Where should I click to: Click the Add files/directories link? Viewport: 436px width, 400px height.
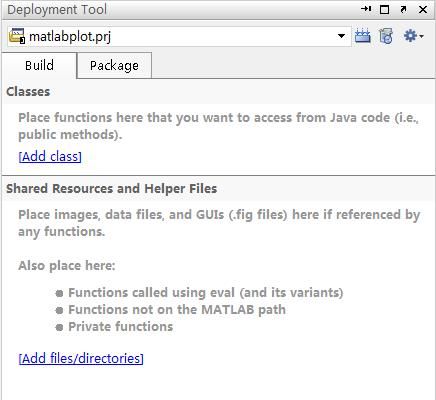point(81,358)
